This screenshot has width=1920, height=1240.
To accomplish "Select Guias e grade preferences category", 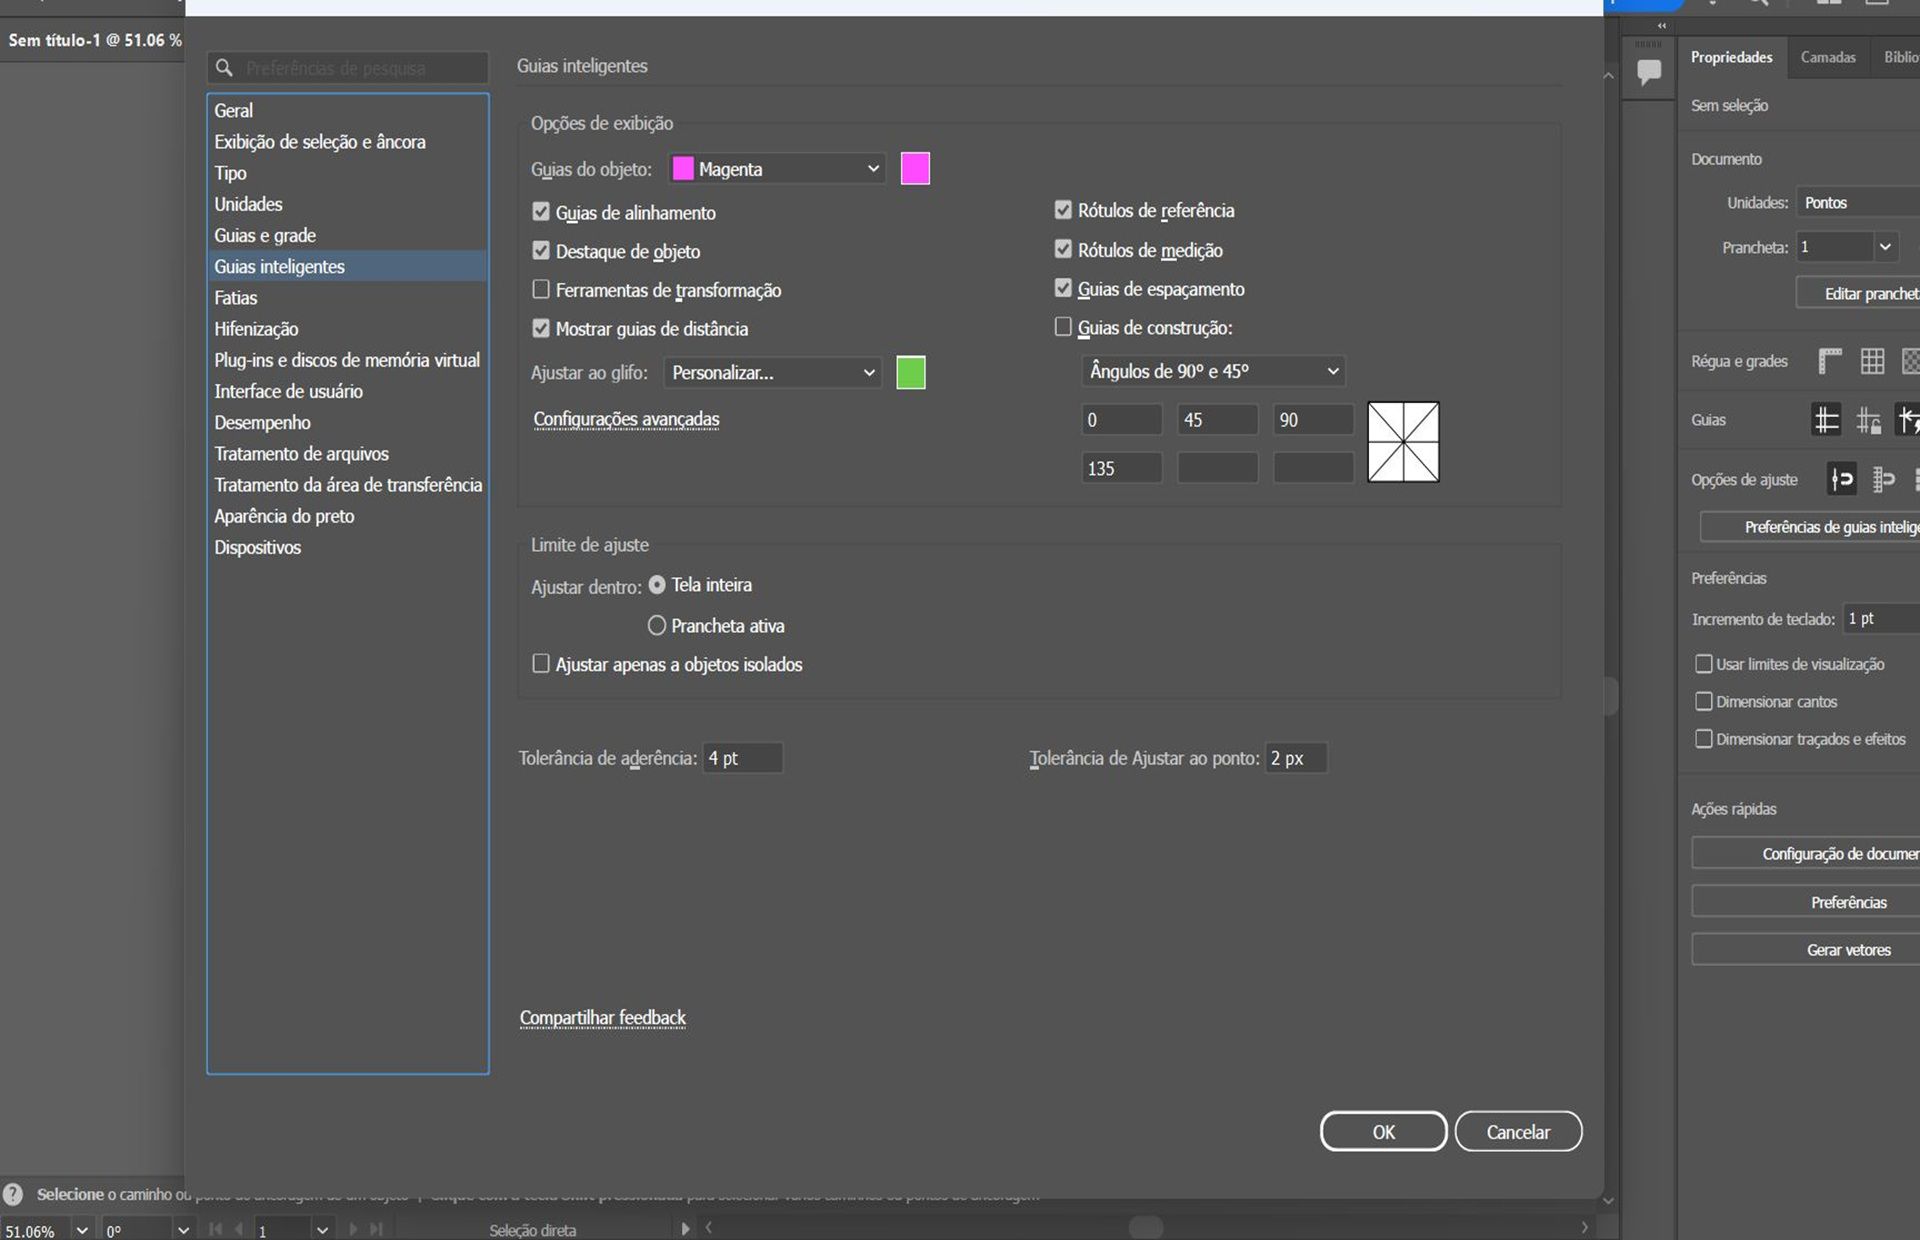I will tap(265, 235).
